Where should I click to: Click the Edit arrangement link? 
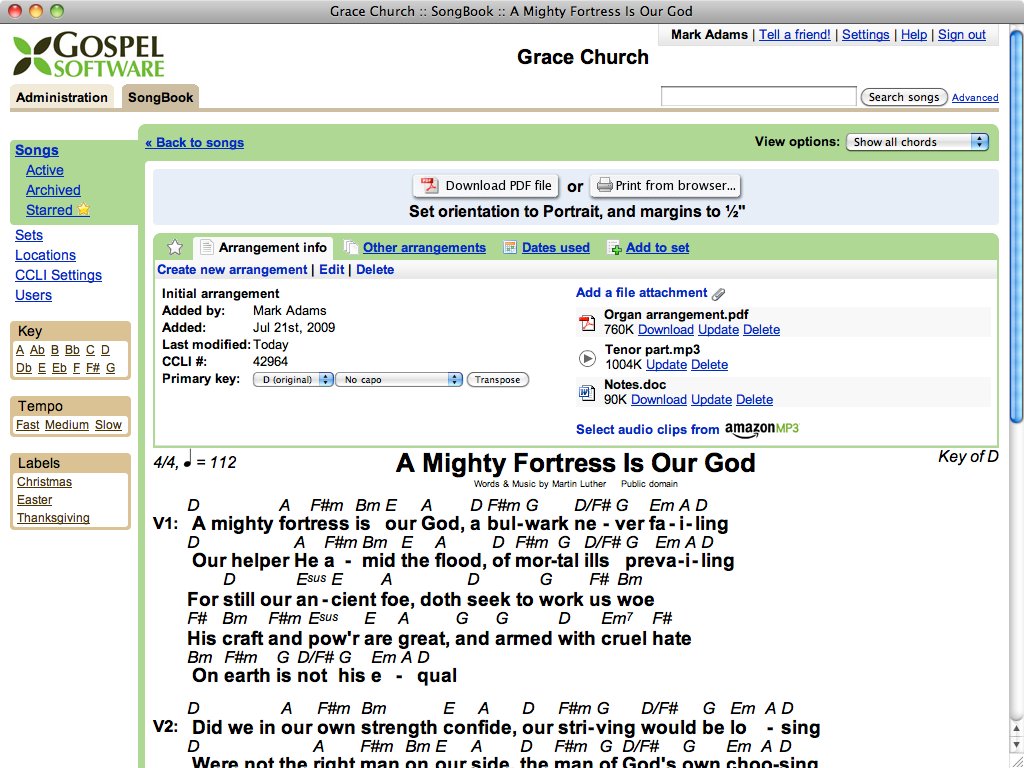click(332, 270)
